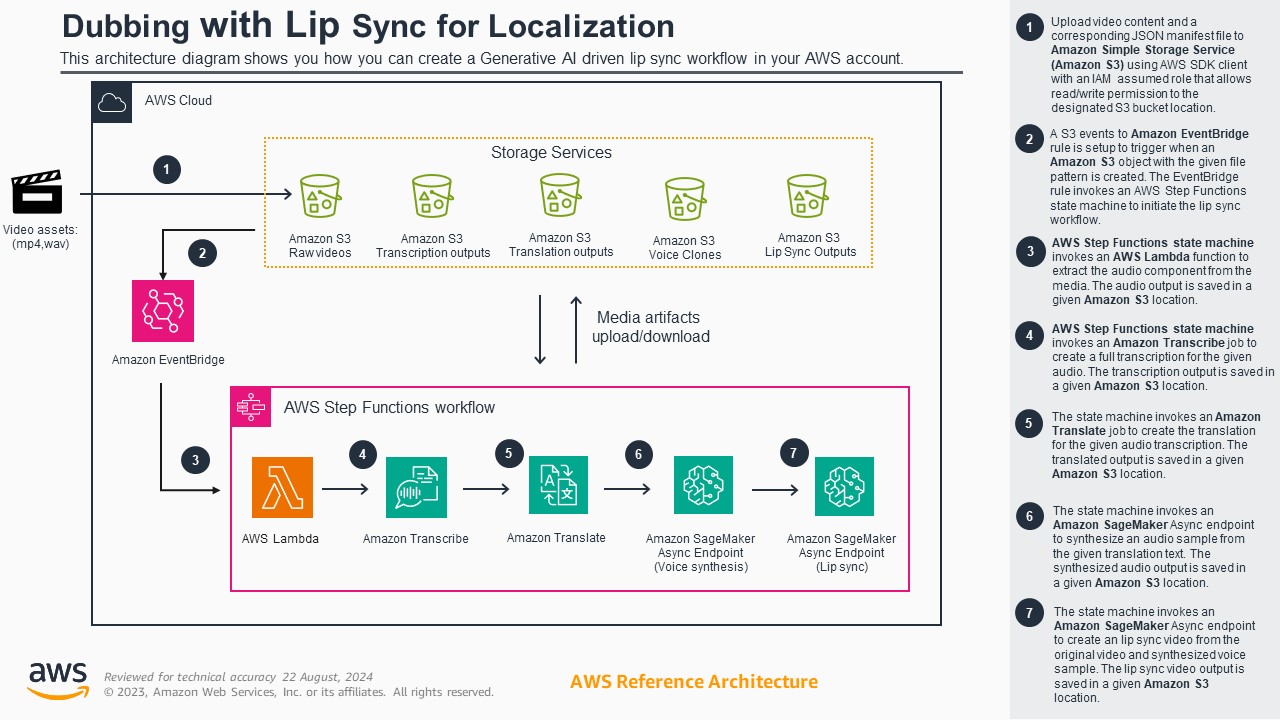Click numbered step badge 1 near the S3 arrow
The height and width of the screenshot is (720, 1280).
(x=166, y=169)
